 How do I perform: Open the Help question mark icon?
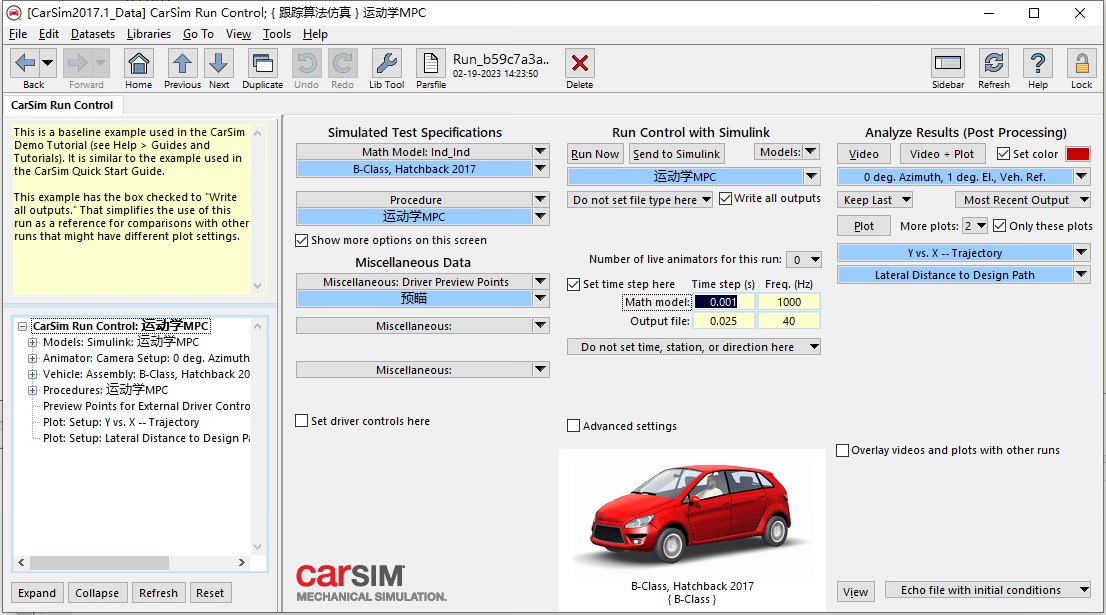tap(1038, 63)
